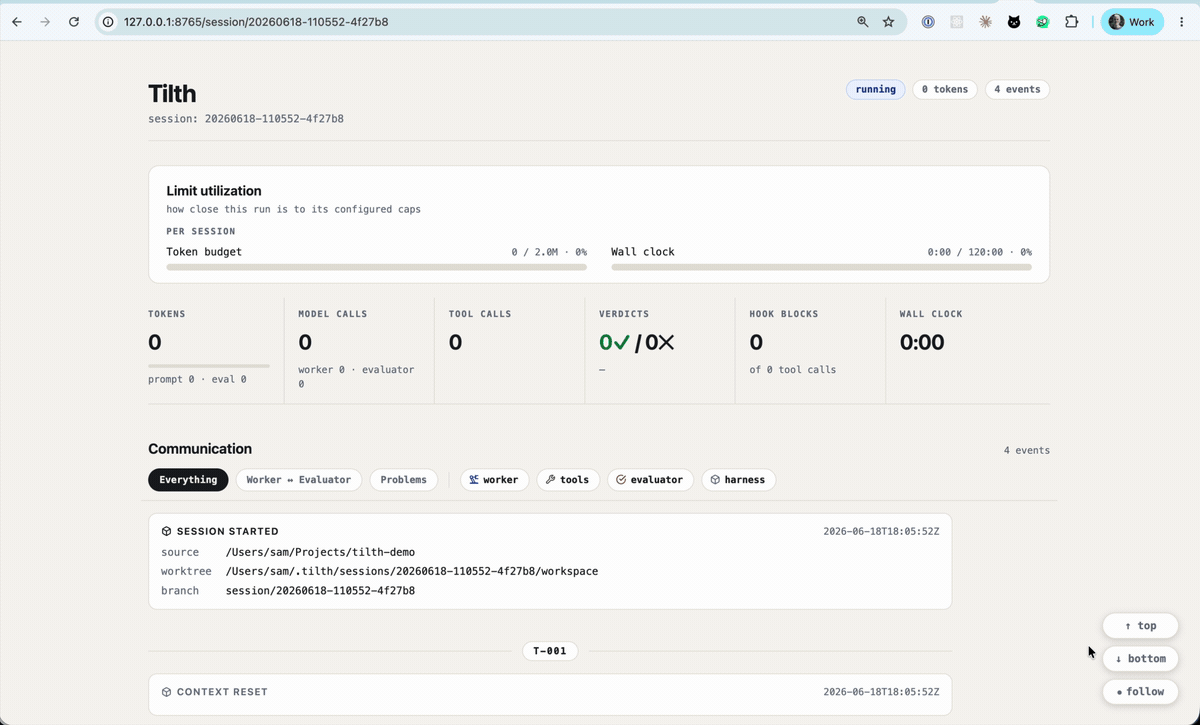
Task: Open the Extensions puzzle piece icon
Action: (x=1072, y=22)
